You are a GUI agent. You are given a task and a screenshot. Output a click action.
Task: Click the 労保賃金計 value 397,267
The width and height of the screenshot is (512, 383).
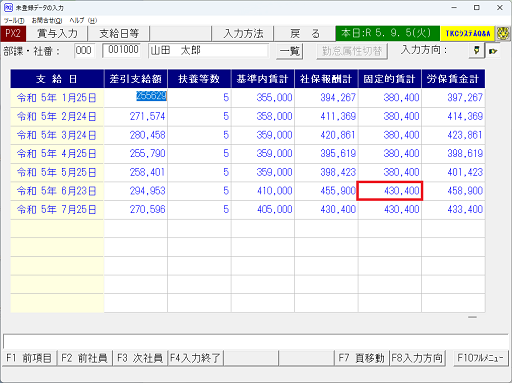465,98
